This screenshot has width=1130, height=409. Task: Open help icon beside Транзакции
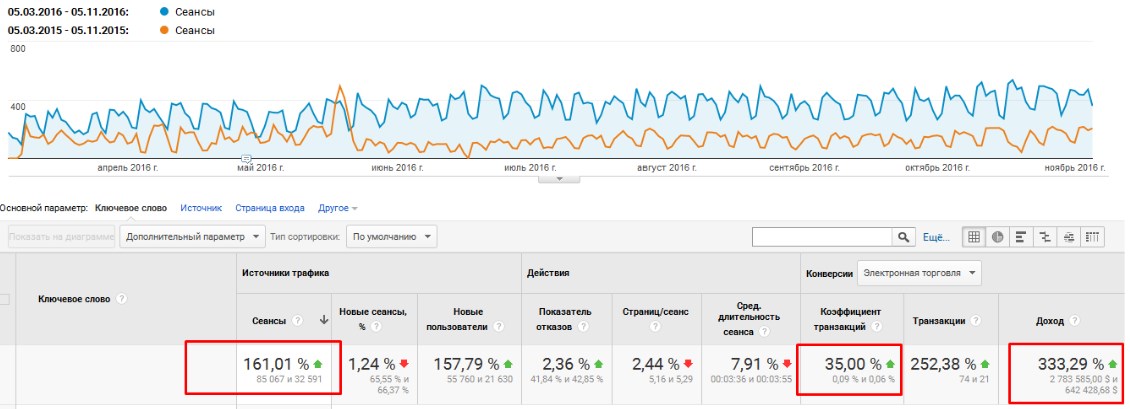coord(976,320)
